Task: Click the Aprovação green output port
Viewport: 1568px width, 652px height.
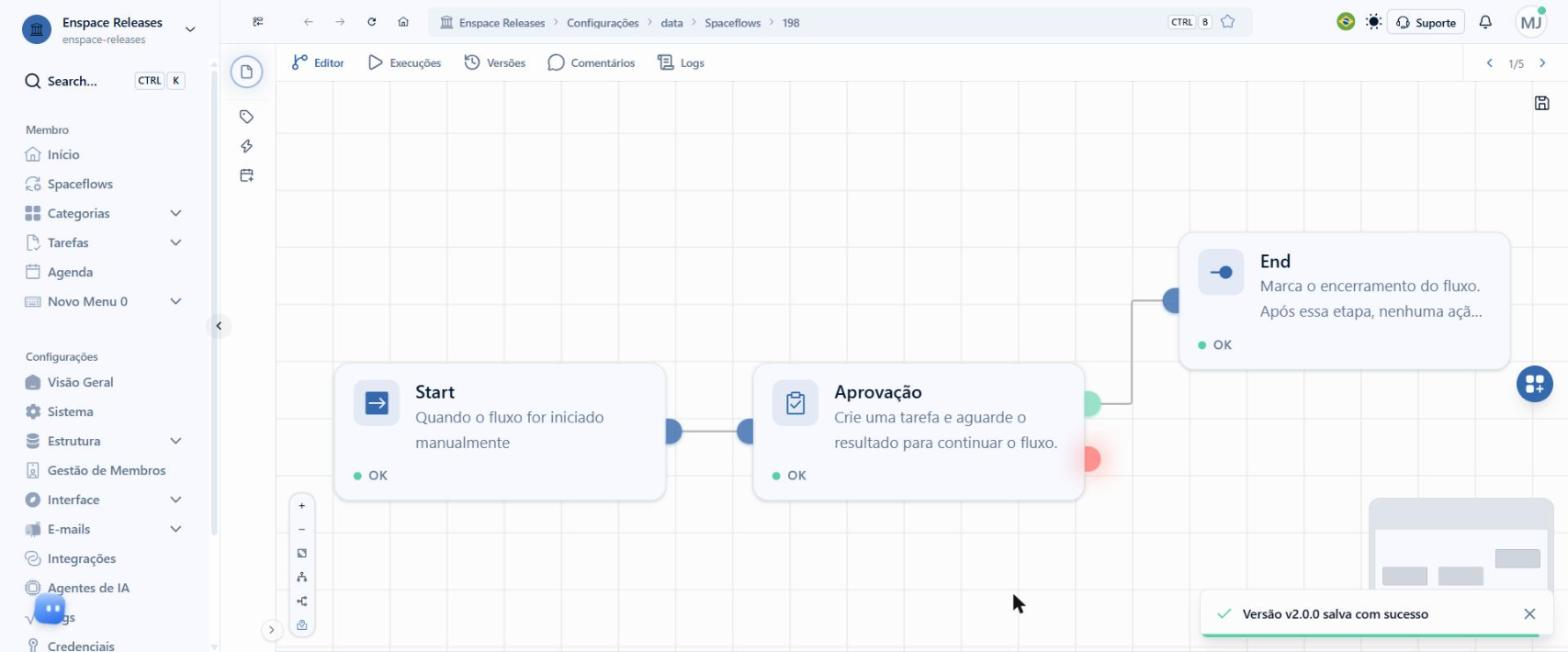Action: (x=1091, y=404)
